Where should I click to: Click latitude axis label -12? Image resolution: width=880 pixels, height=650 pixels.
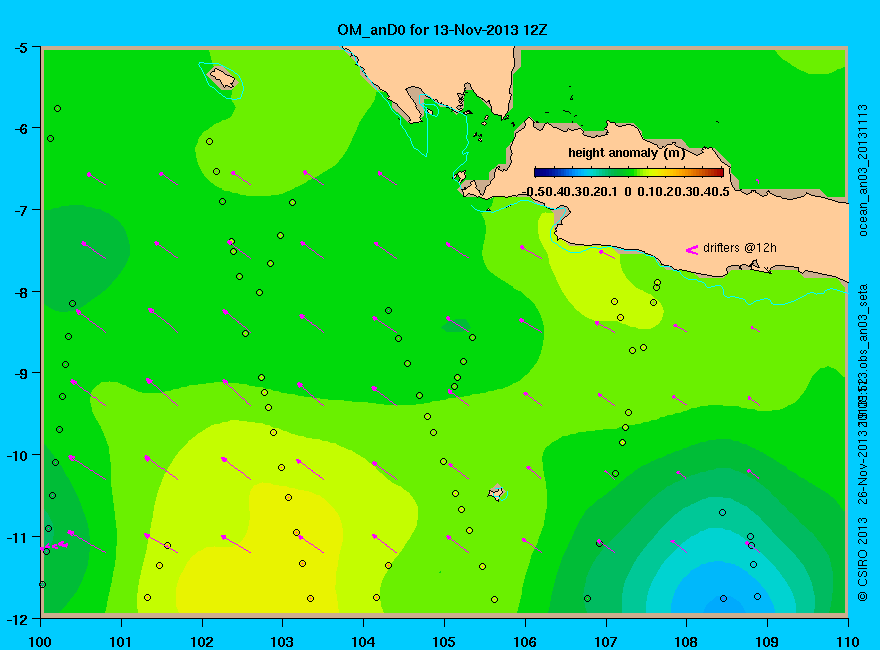17,619
